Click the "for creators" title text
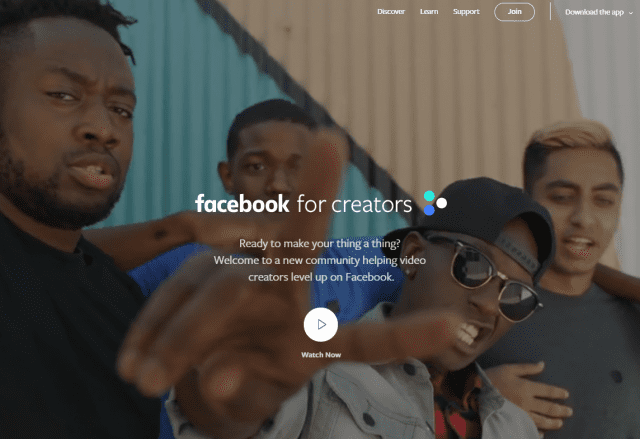Screen dimensions: 640x439 [354, 204]
